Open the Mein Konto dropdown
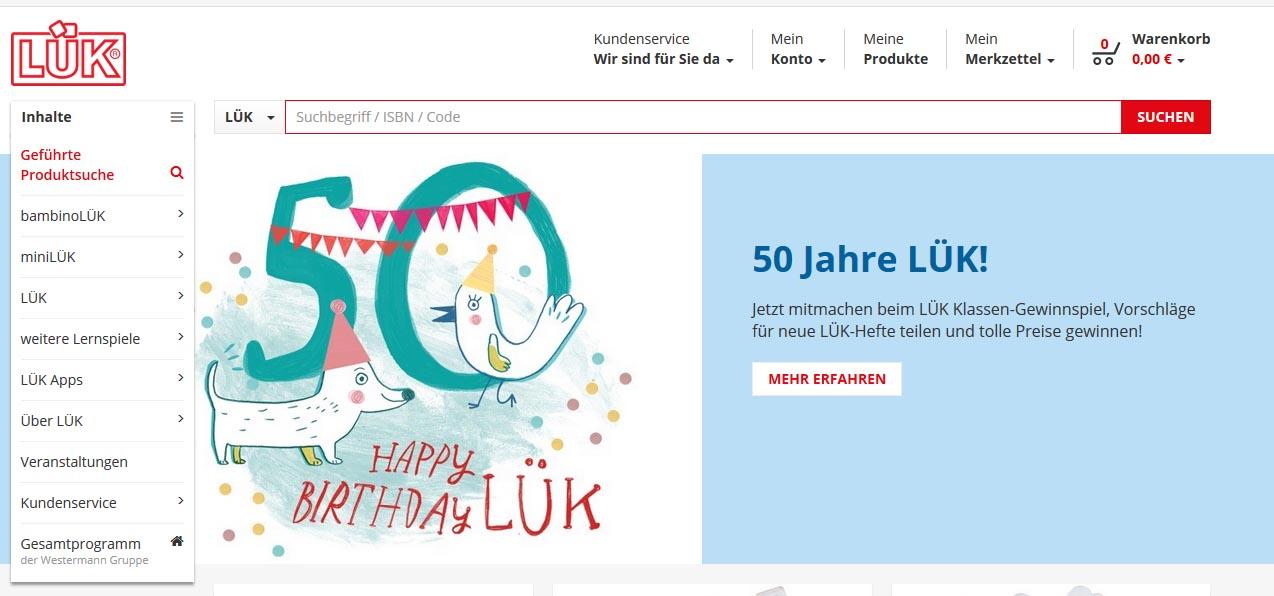This screenshot has width=1274, height=596. pyautogui.click(x=798, y=49)
